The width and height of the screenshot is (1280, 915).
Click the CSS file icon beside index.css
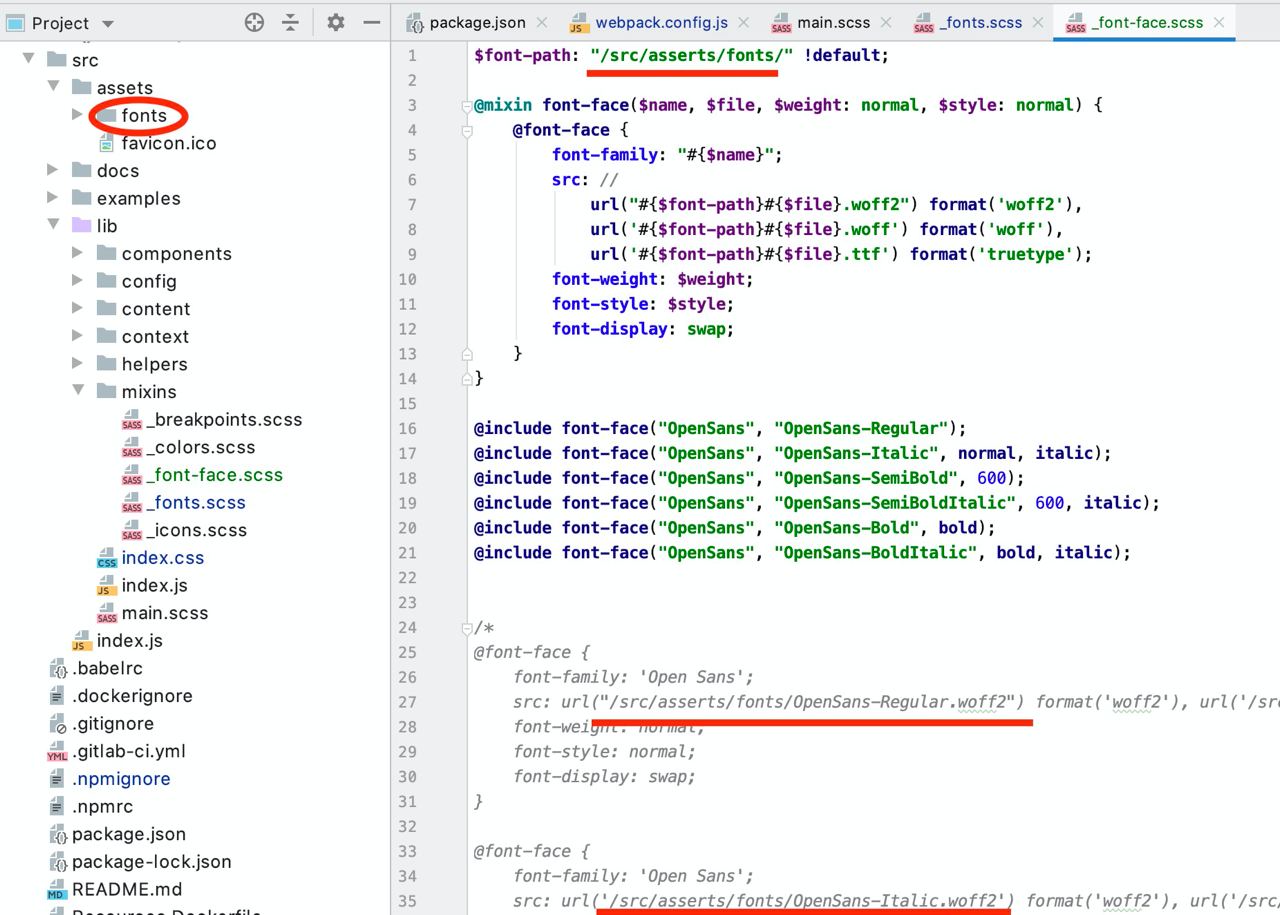[107, 558]
